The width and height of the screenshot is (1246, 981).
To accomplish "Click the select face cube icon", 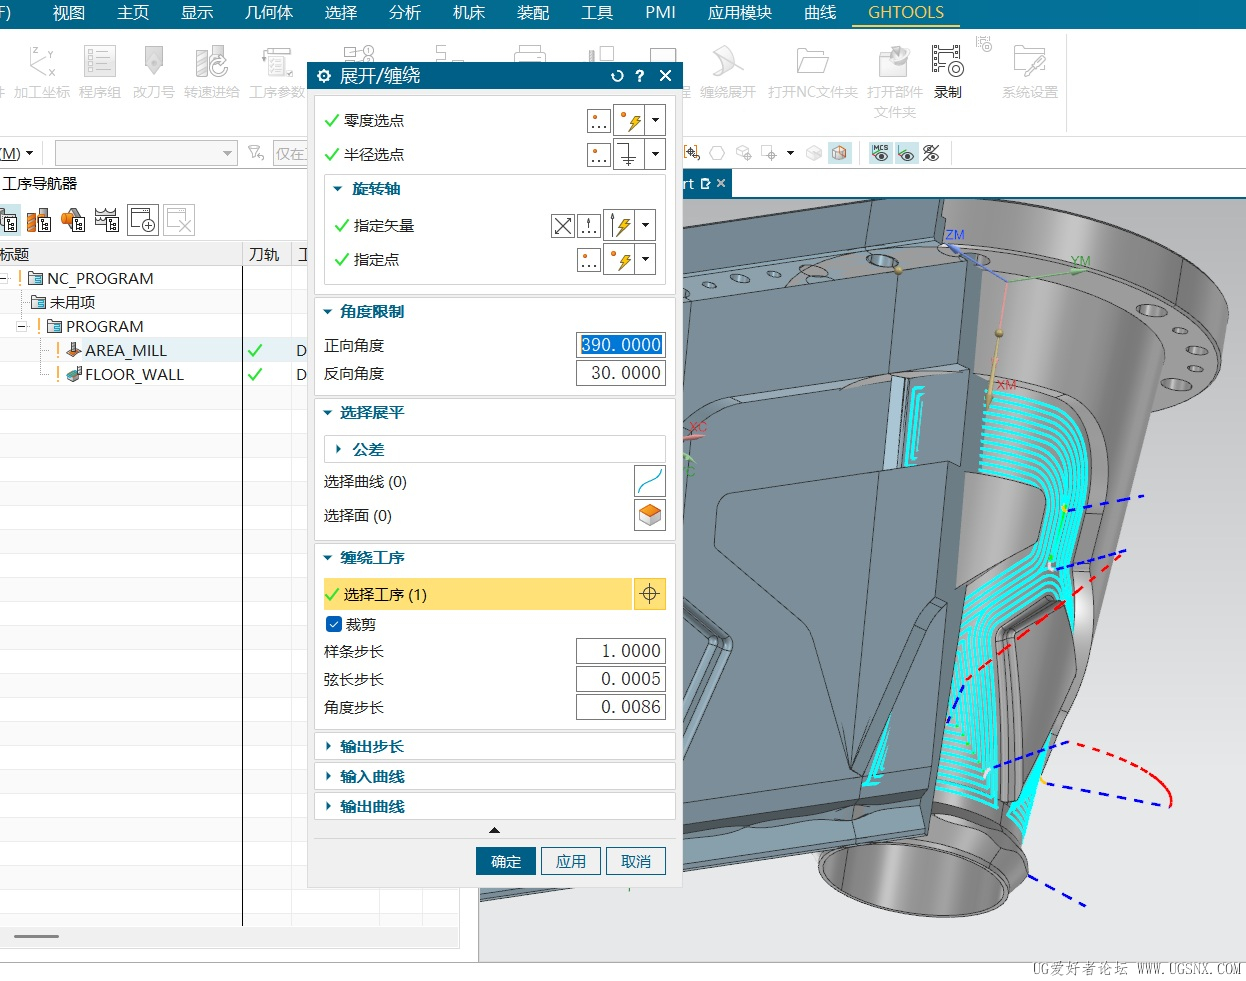I will [650, 515].
